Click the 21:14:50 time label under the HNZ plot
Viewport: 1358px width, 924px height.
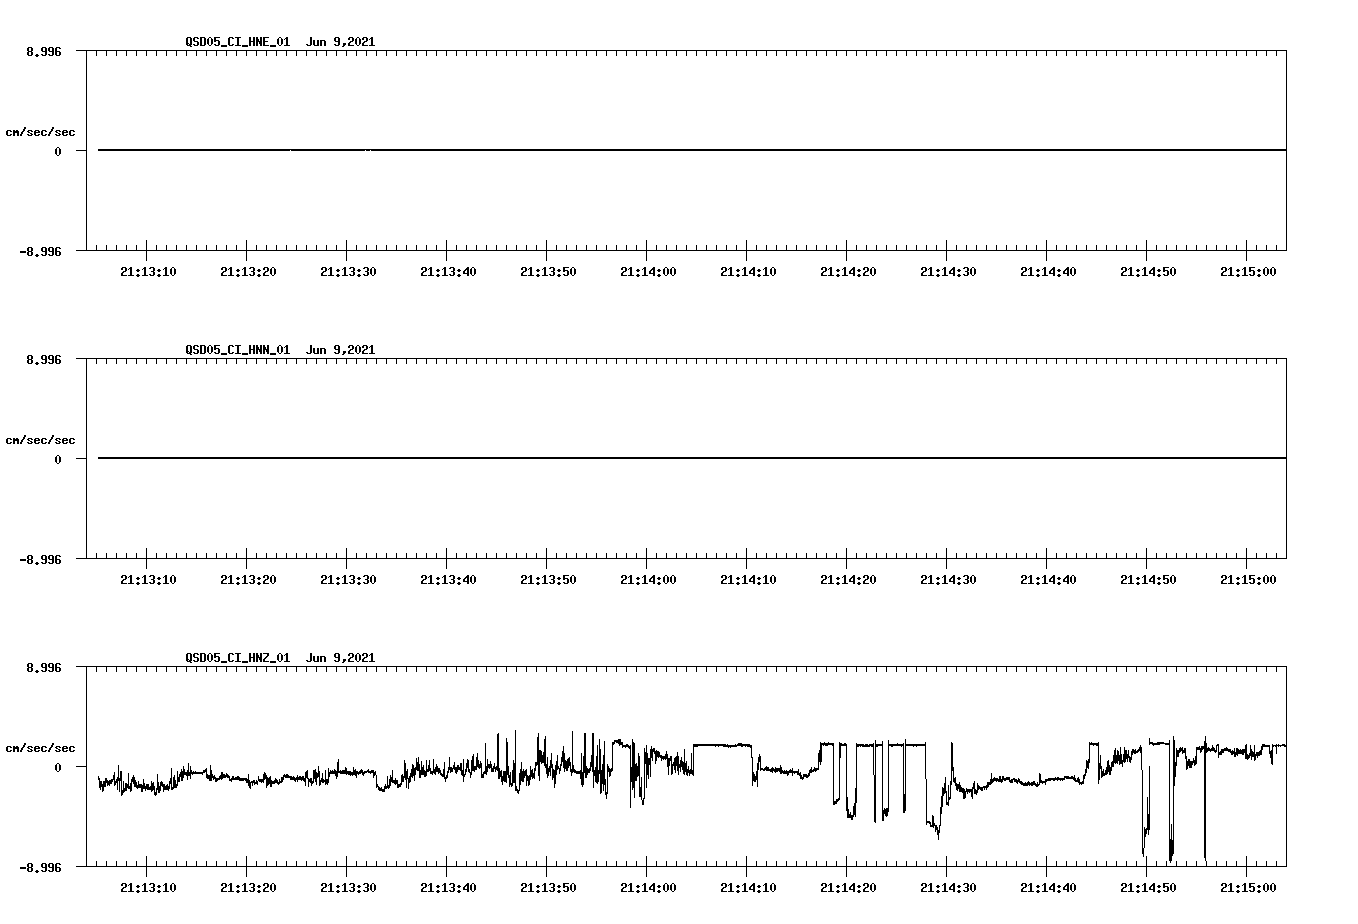point(1148,888)
